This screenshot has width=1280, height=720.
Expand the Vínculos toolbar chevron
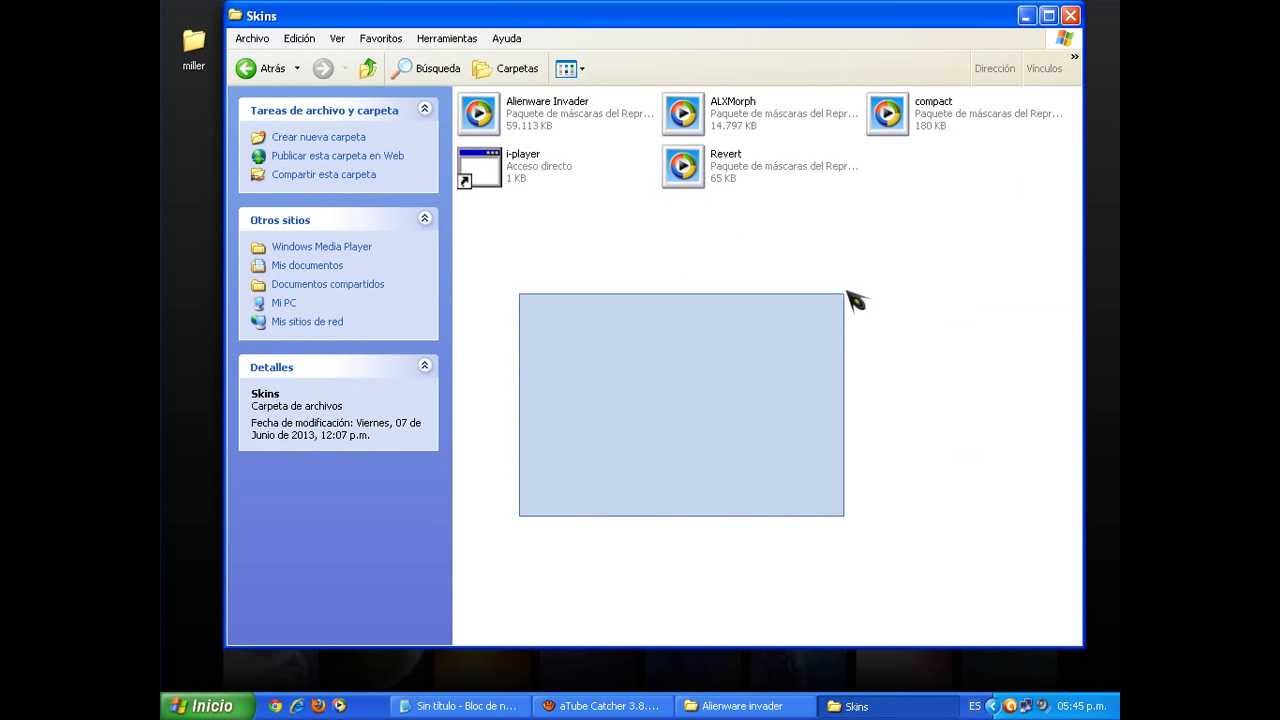[1074, 57]
